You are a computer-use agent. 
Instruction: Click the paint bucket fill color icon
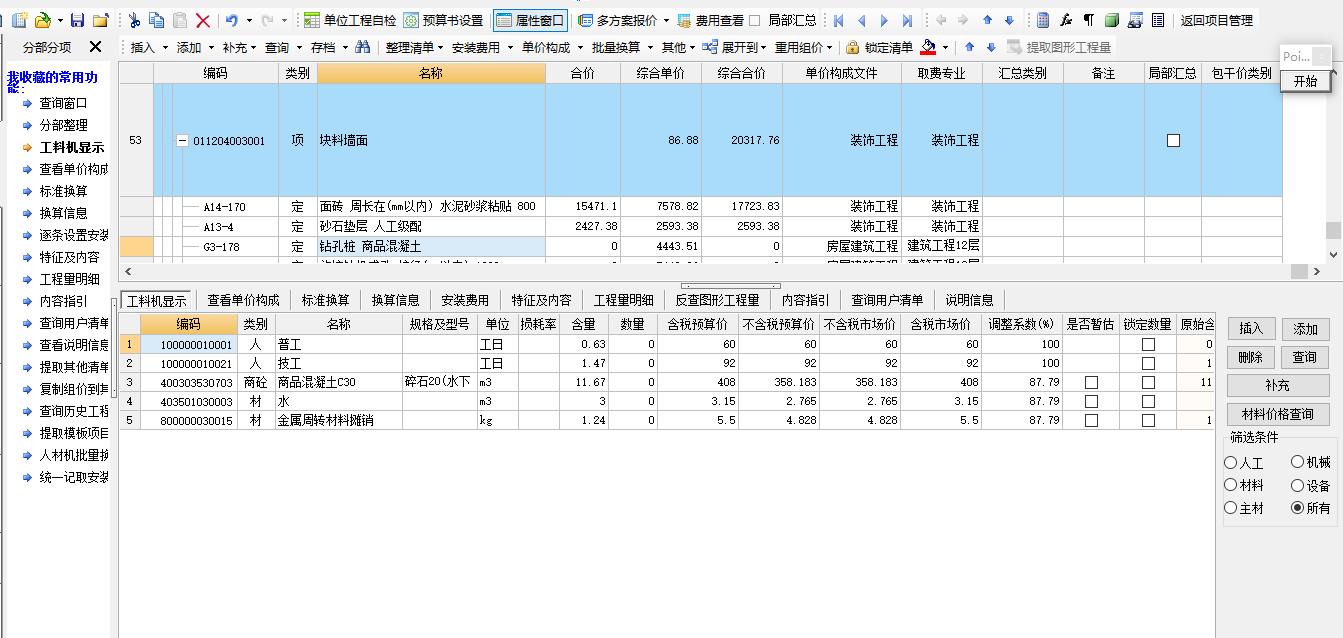[x=929, y=47]
